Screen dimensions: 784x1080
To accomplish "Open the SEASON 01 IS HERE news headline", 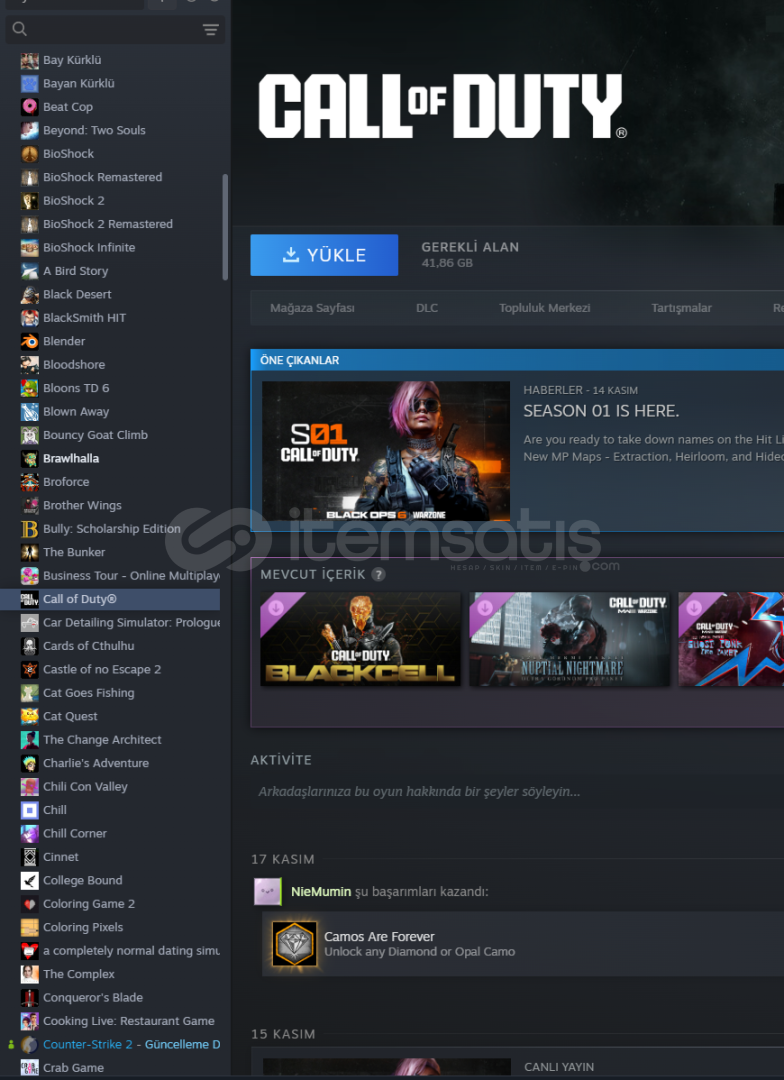I will (x=601, y=411).
